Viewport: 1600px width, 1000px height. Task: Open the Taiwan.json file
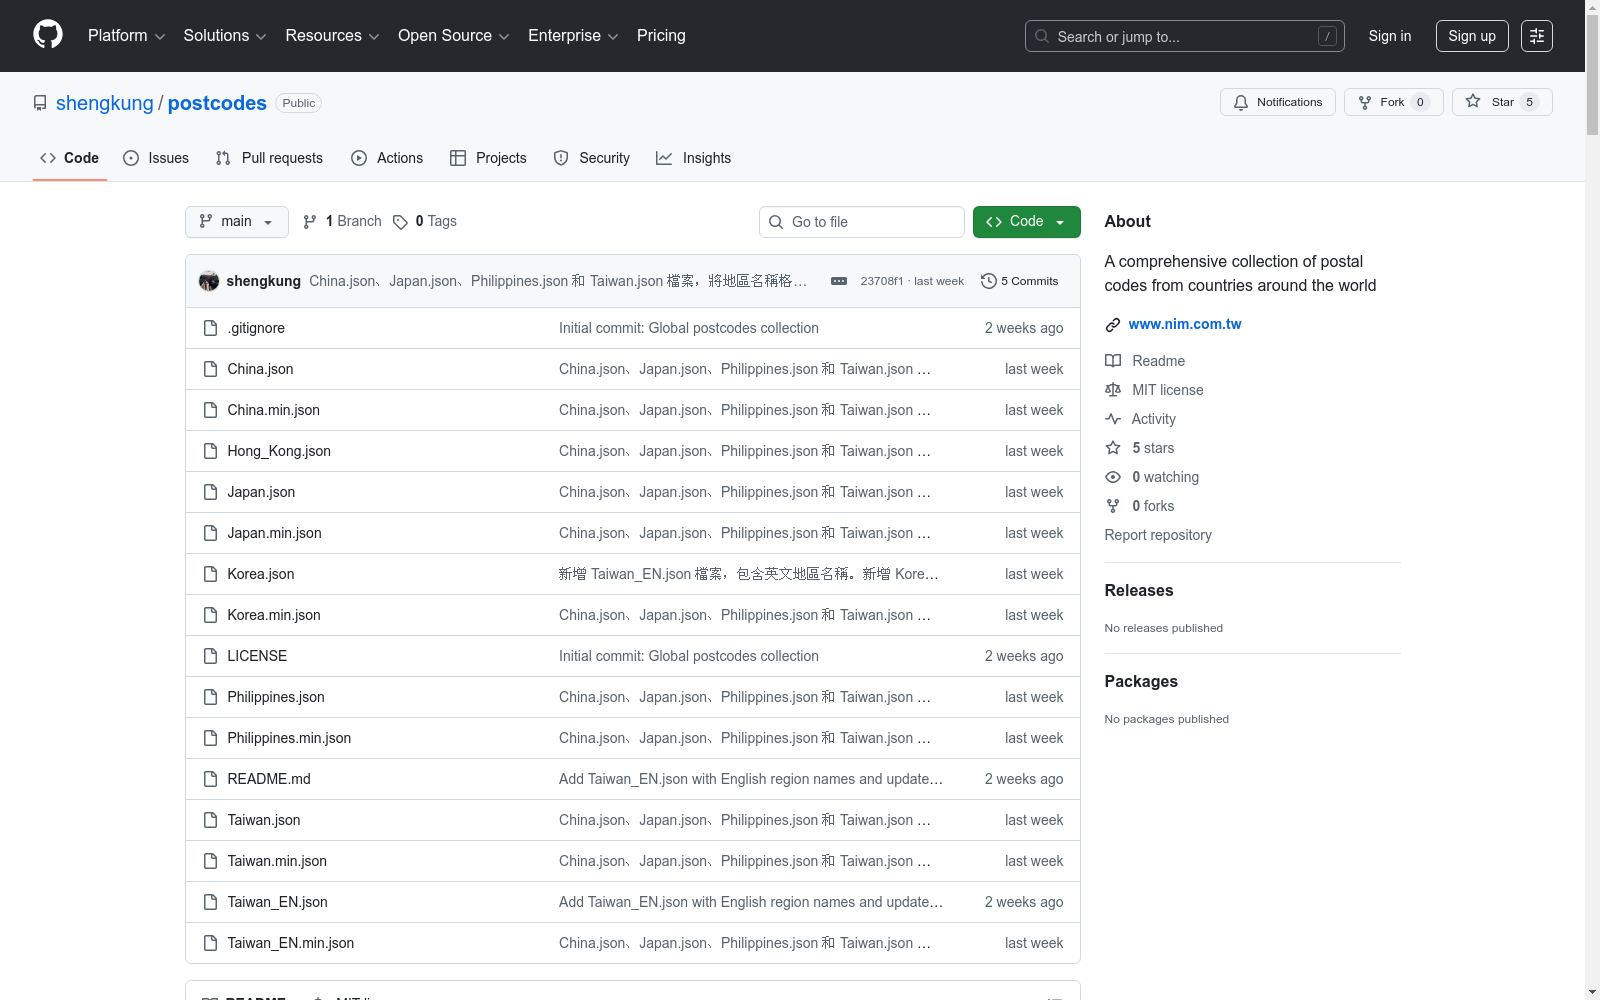(264, 820)
